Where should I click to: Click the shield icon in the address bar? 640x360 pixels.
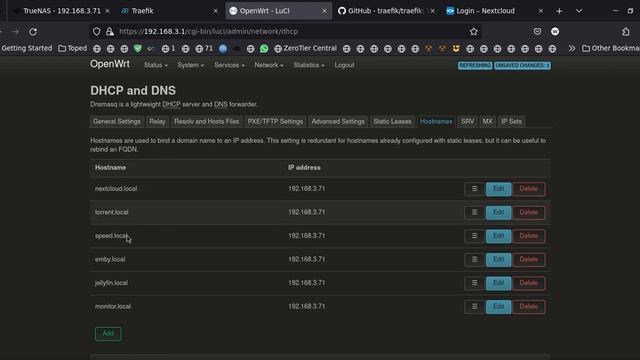[x=96, y=31]
